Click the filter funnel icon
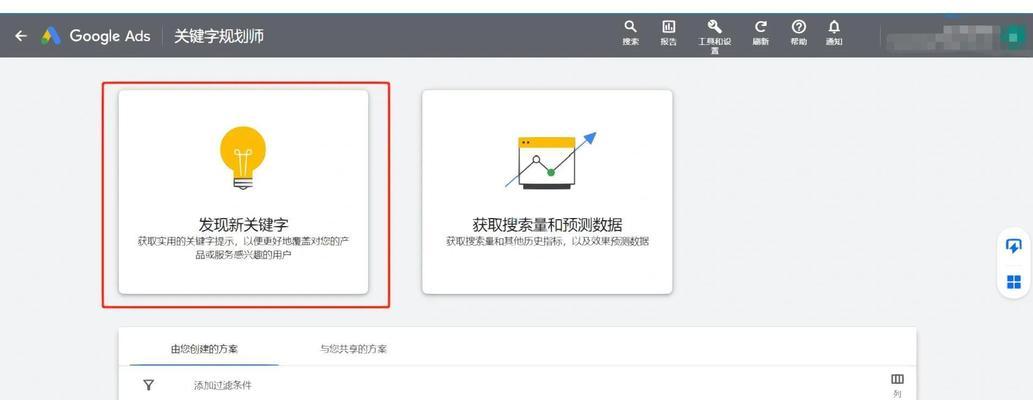Image resolution: width=1033 pixels, height=400 pixels. 149,385
